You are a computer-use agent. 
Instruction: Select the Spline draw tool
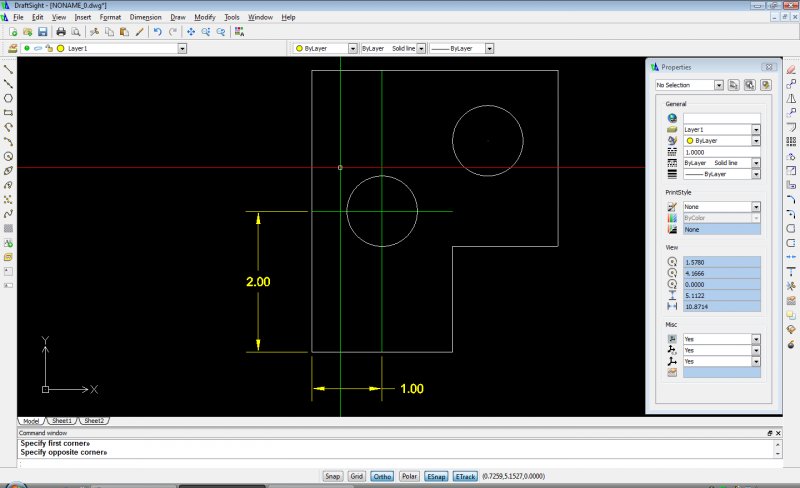point(8,214)
